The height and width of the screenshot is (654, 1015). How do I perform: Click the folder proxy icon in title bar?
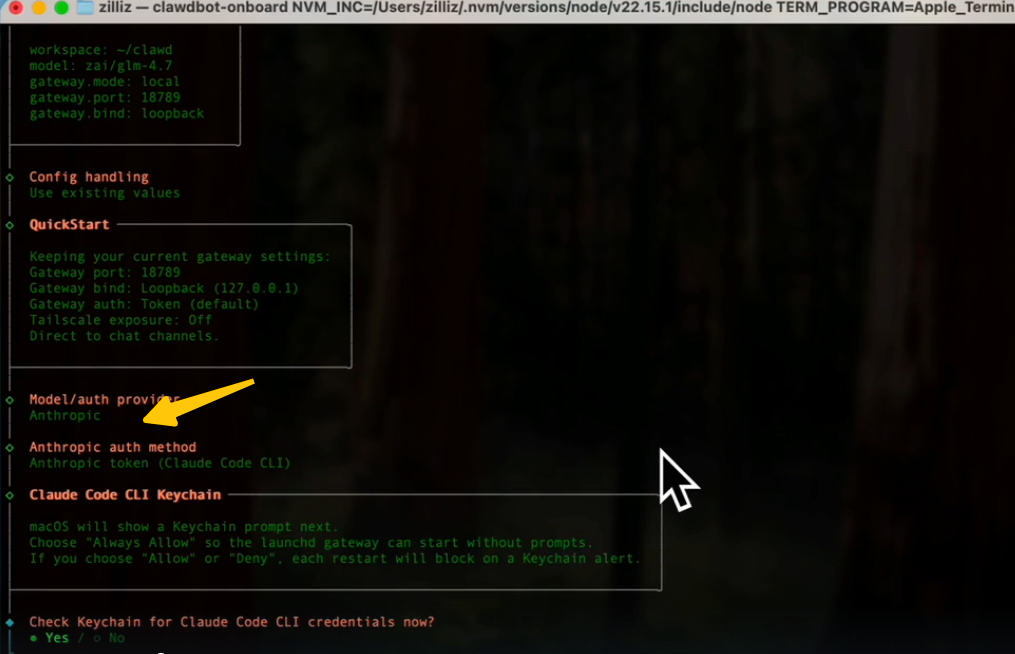point(86,8)
